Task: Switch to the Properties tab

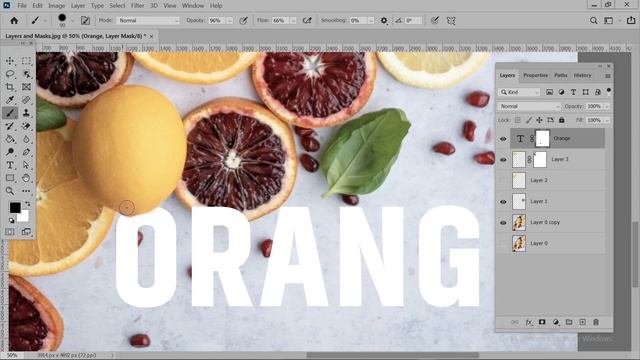Action: (536, 75)
